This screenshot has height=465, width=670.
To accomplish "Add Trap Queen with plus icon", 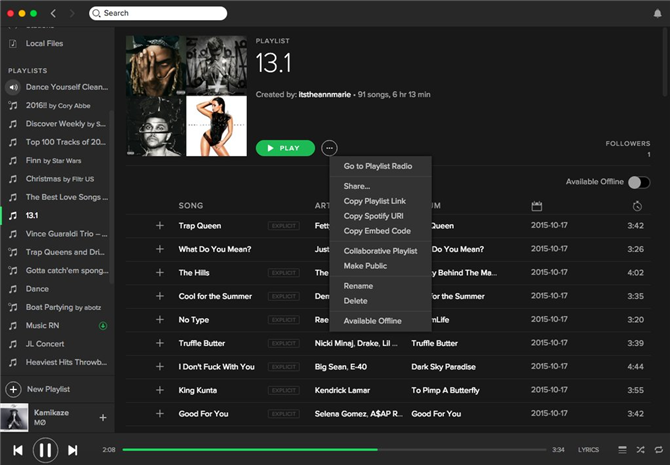I will [x=159, y=226].
